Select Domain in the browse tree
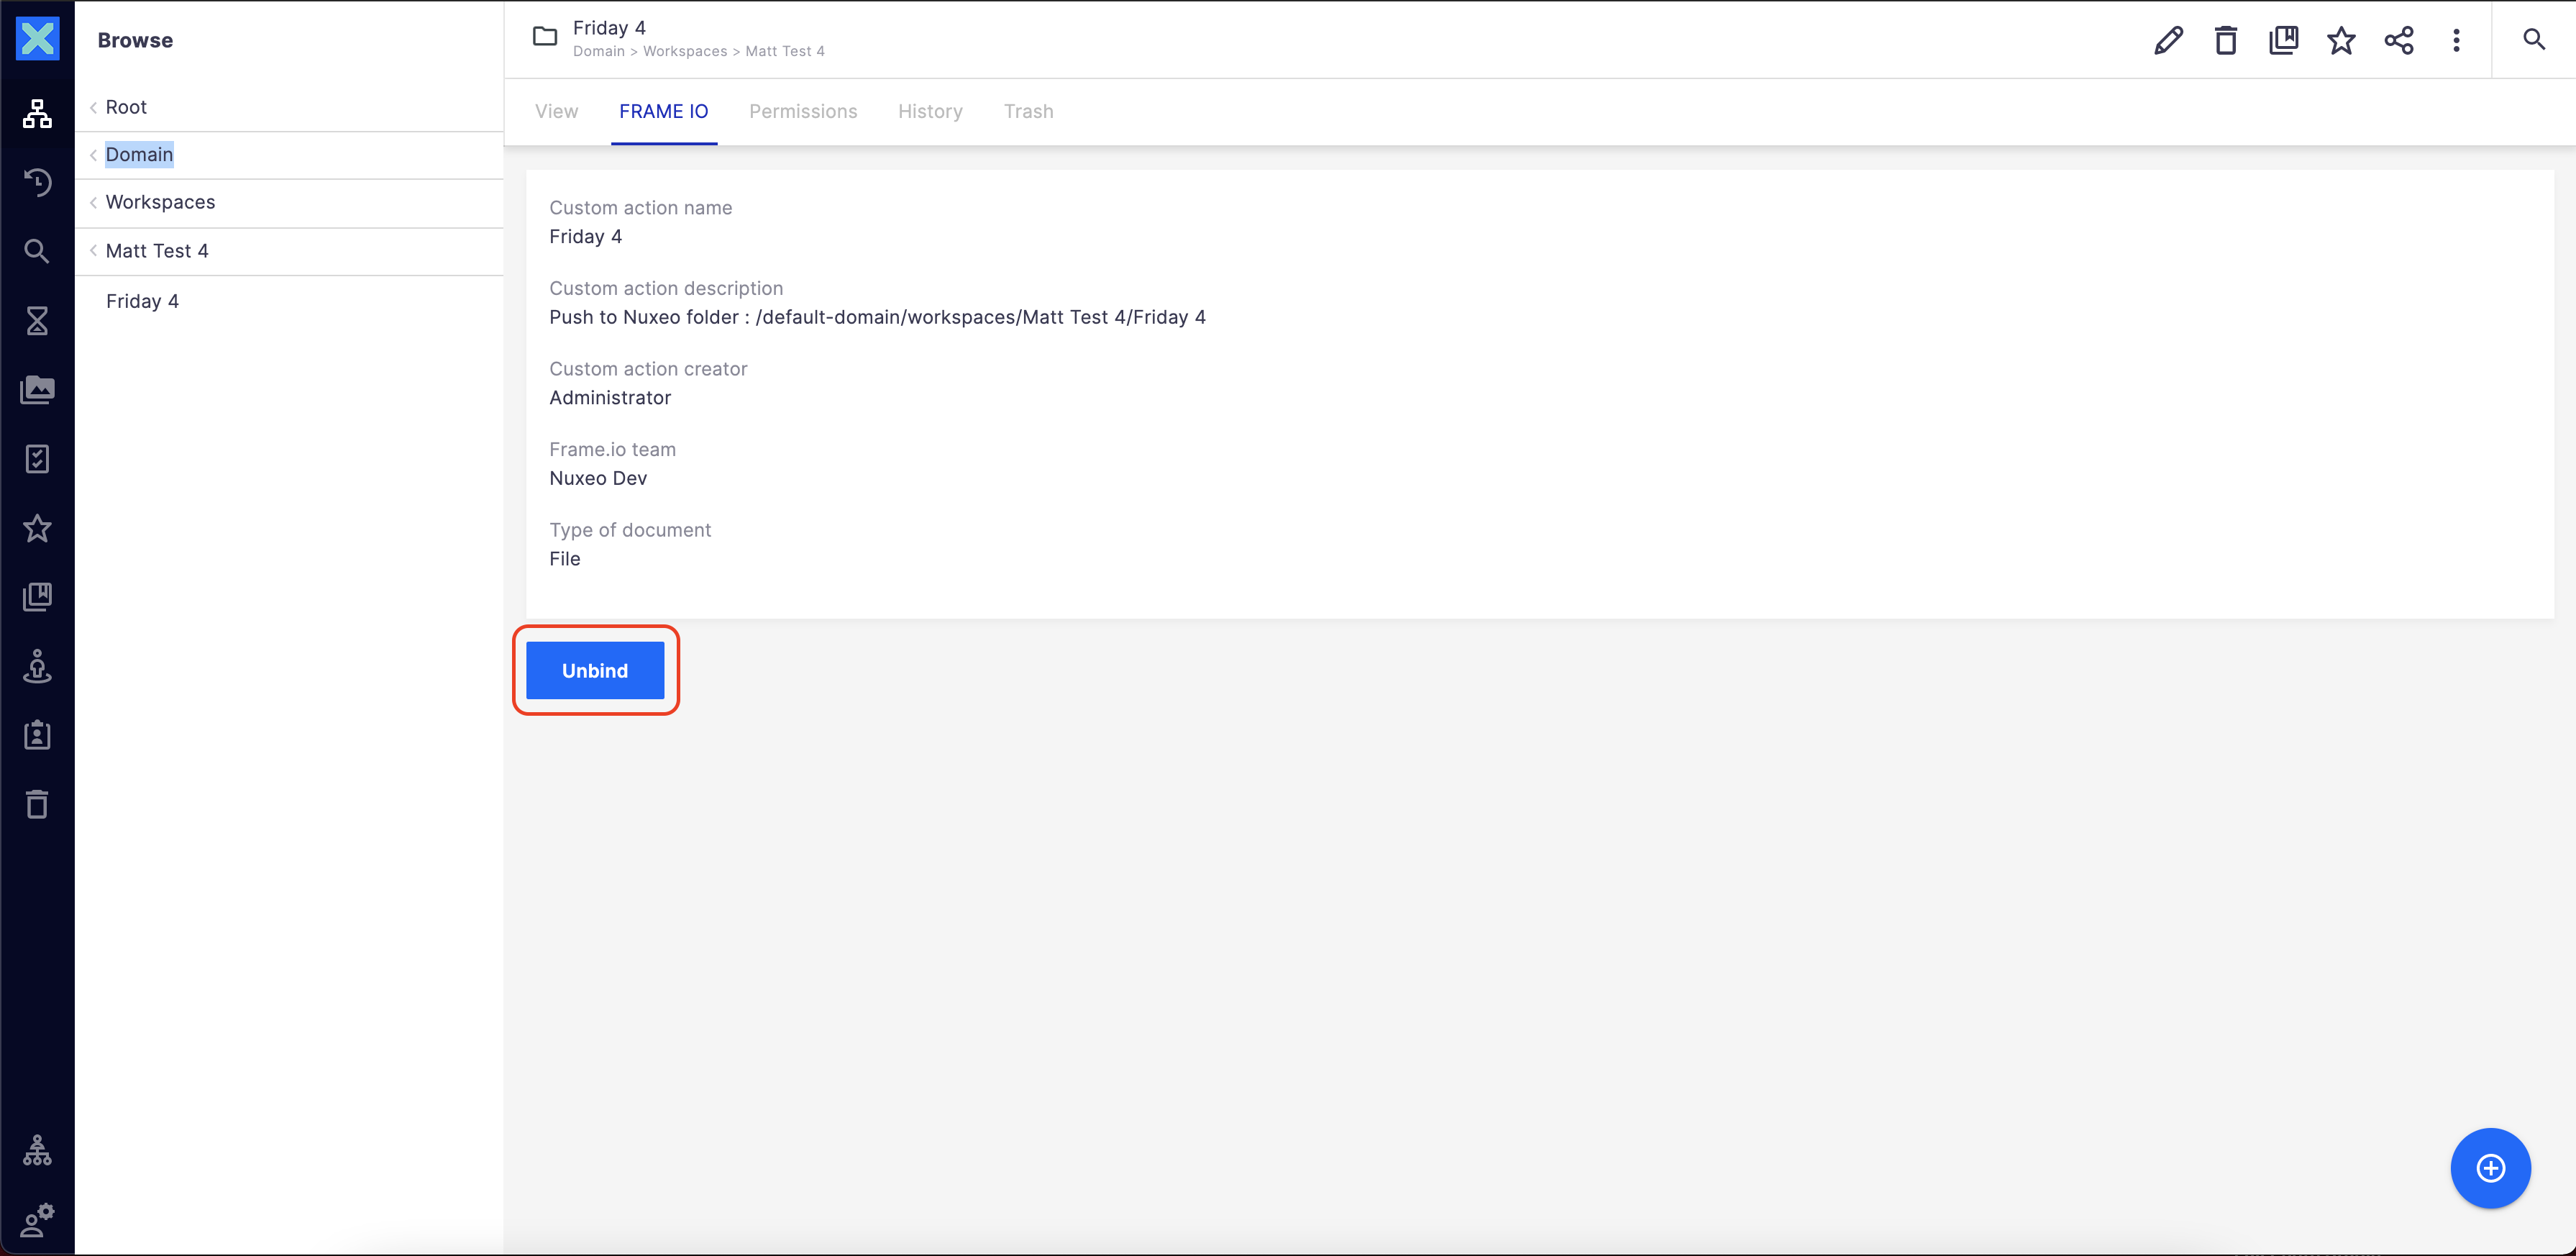 tap(139, 154)
